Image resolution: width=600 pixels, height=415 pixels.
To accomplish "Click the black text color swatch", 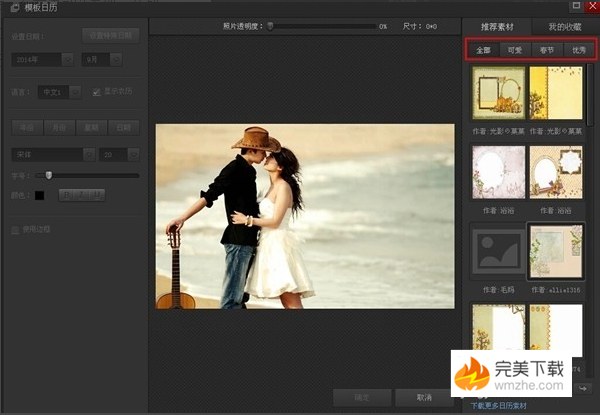I will tap(40, 195).
